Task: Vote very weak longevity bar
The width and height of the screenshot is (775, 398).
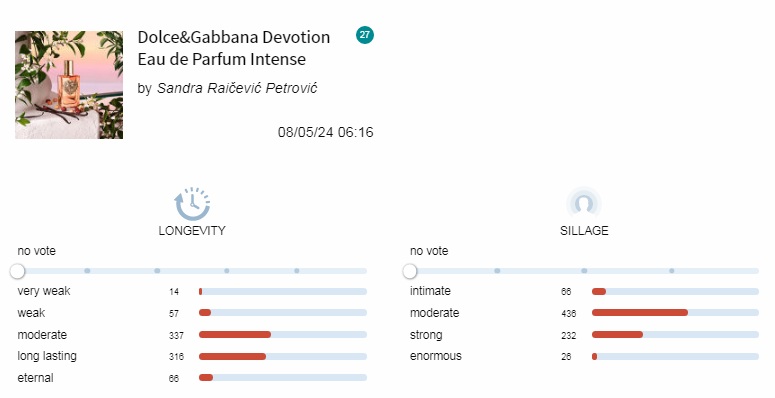Action: pyautogui.click(x=283, y=292)
